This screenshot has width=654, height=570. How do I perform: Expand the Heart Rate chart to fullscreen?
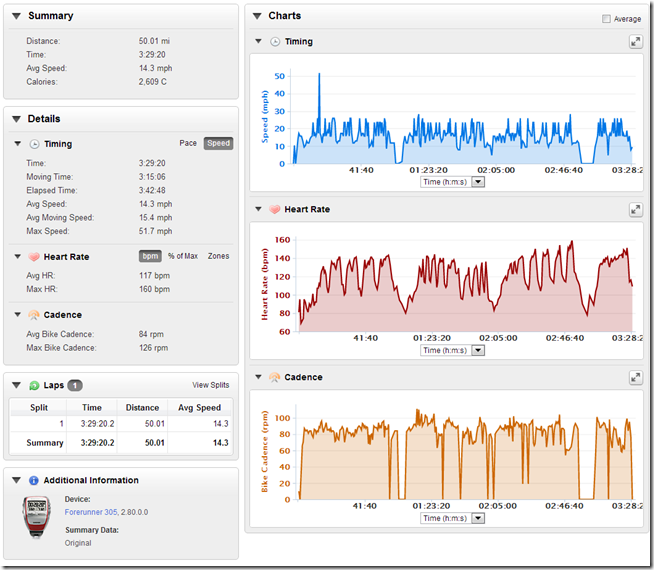coord(635,210)
